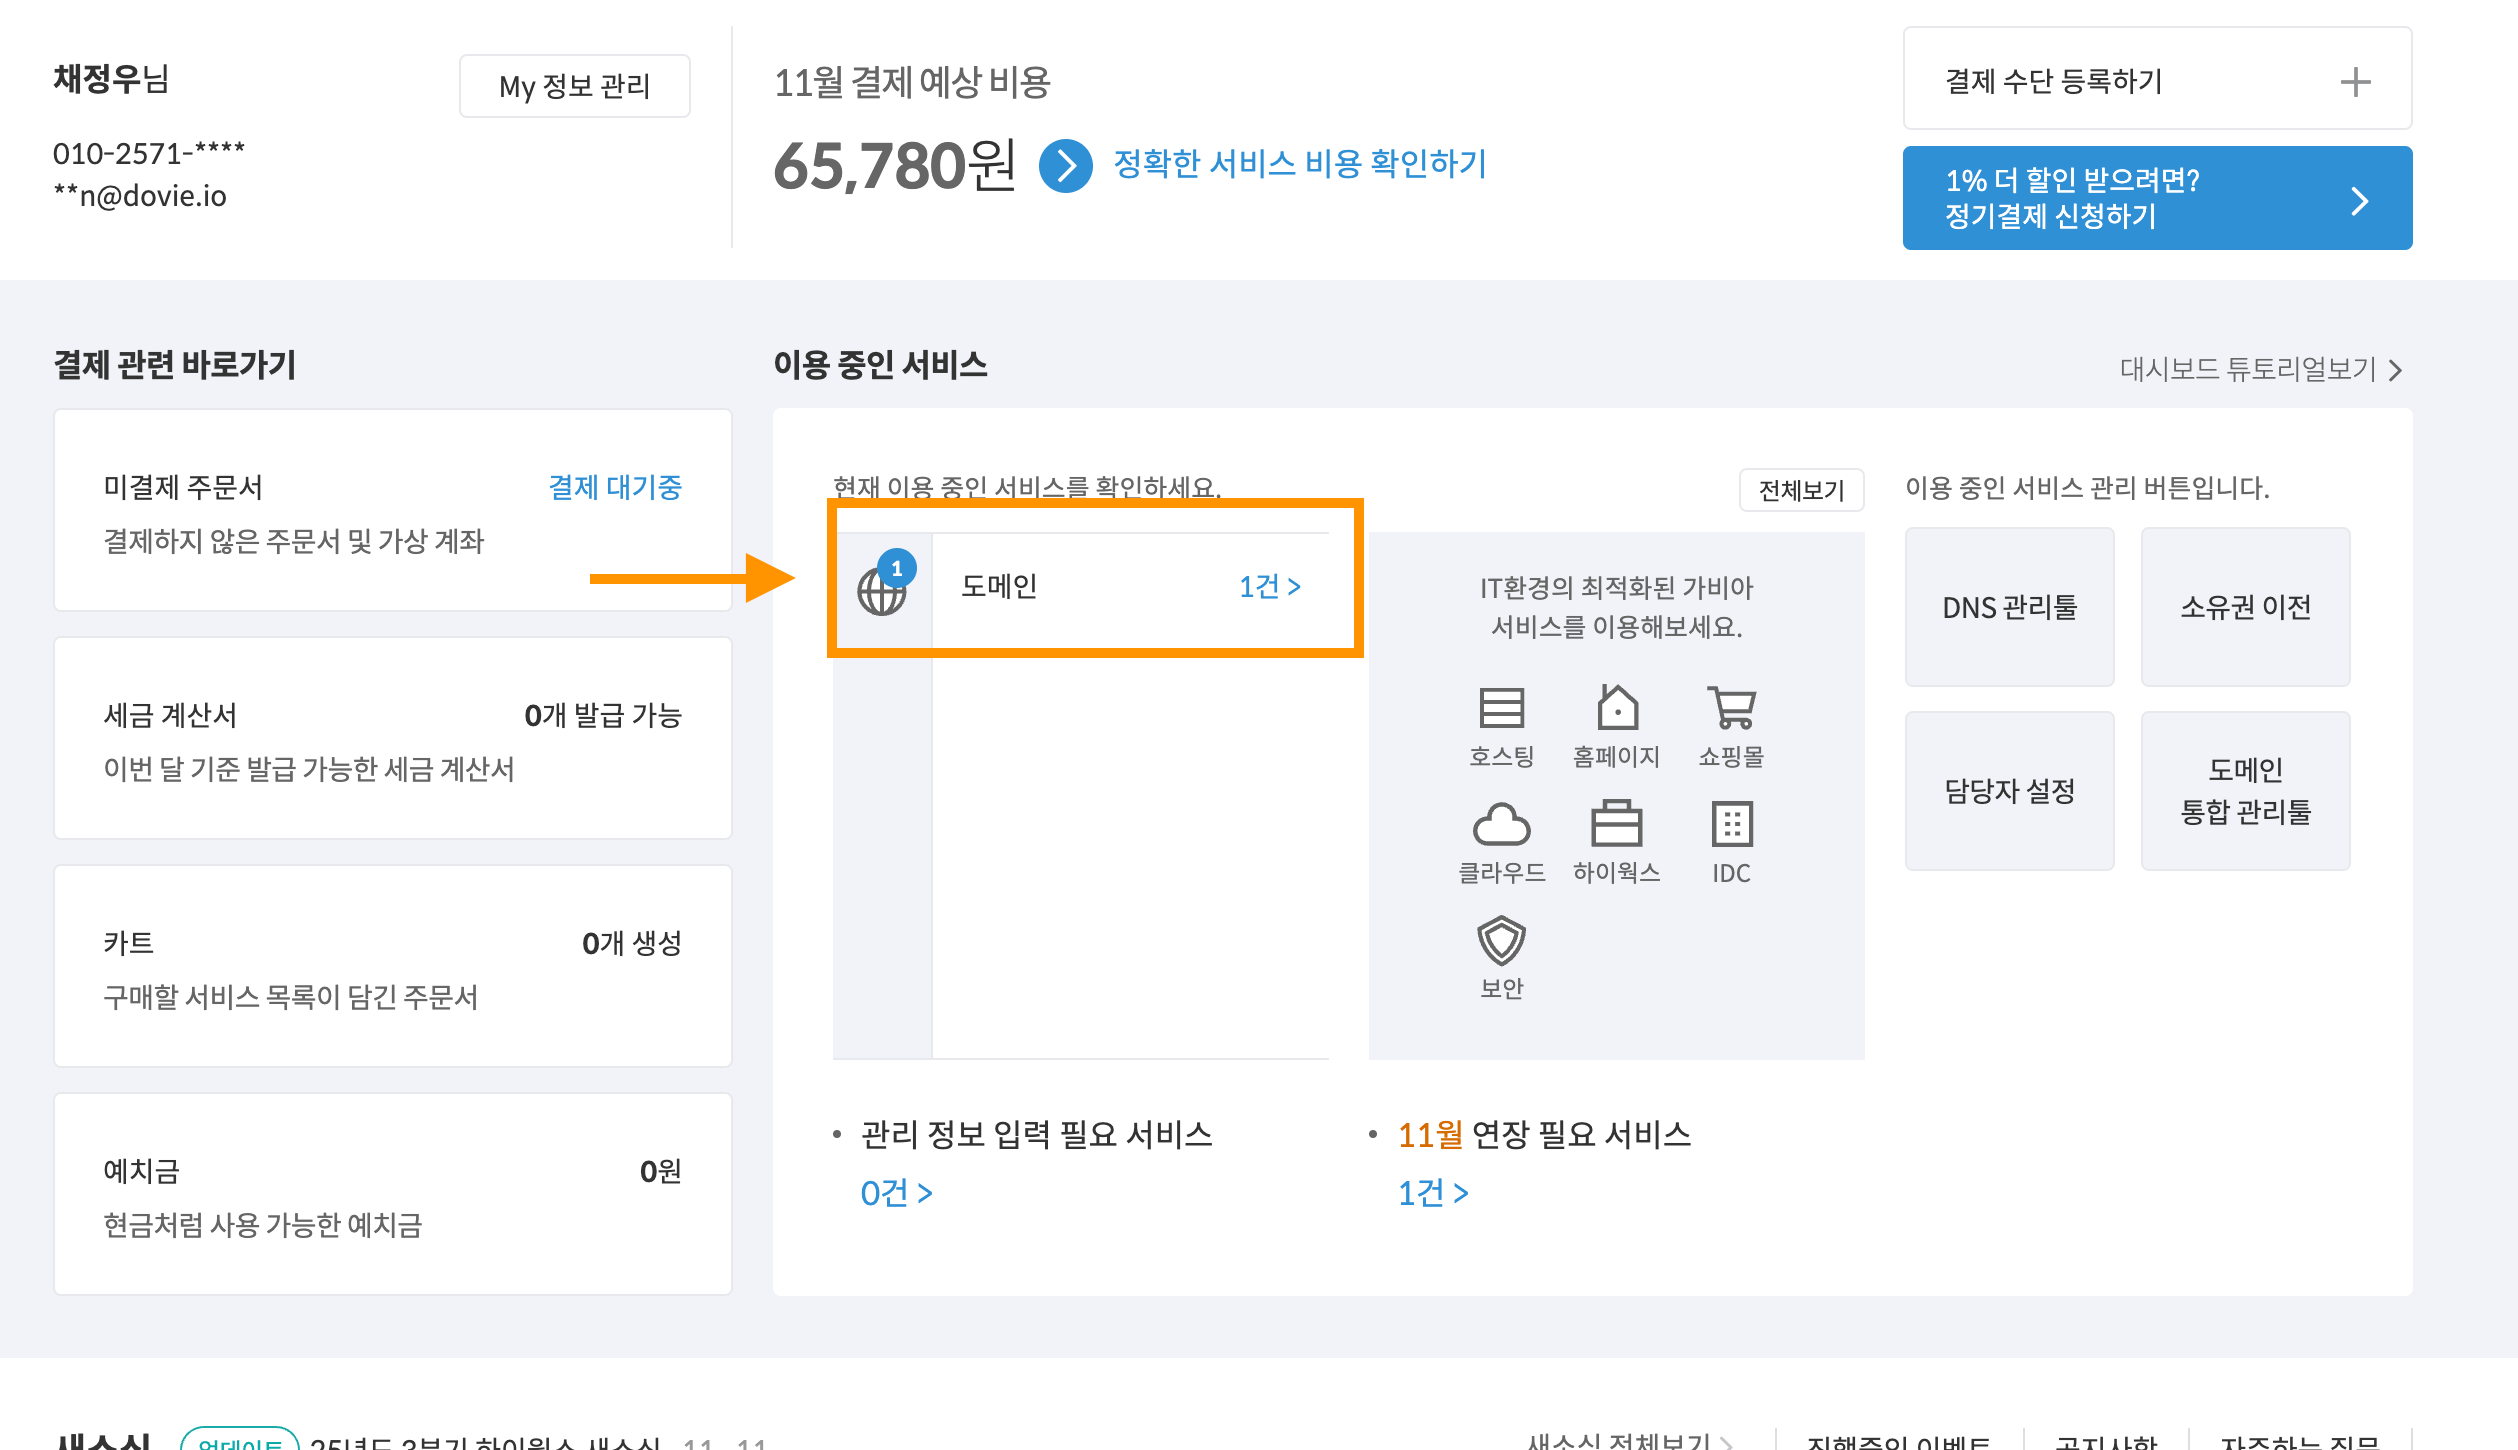This screenshot has width=2518, height=1450.
Task: Click plus icon to register payment method
Action: (2355, 82)
